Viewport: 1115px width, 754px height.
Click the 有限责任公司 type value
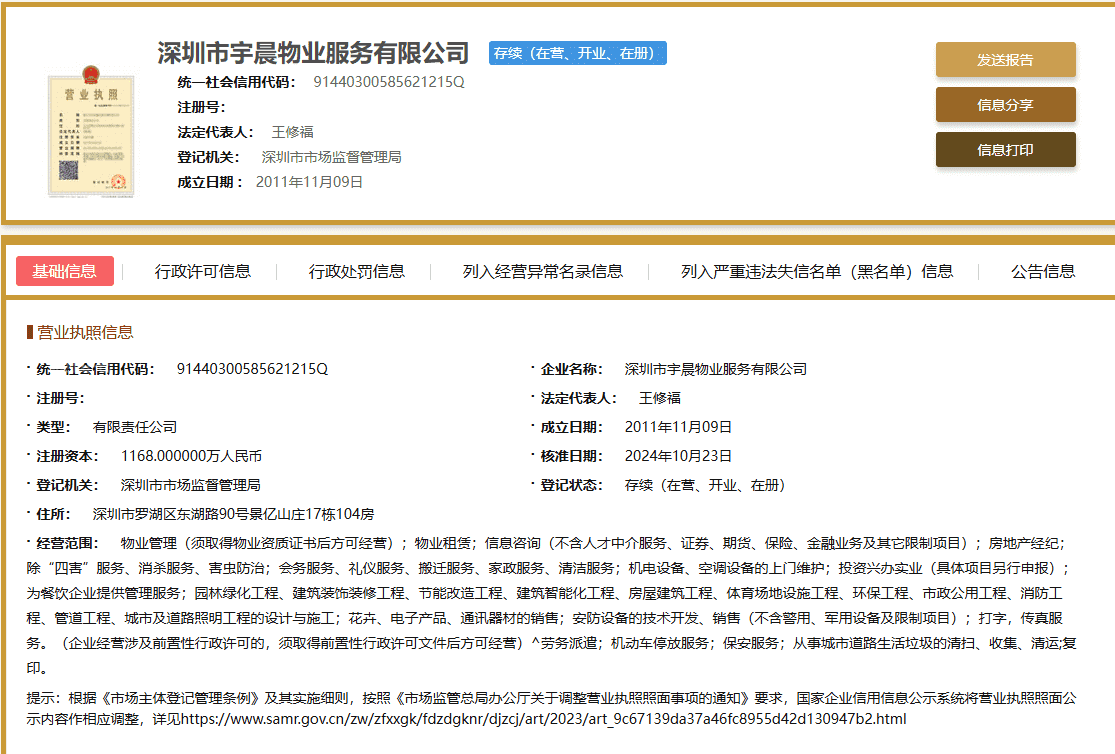pos(135,427)
